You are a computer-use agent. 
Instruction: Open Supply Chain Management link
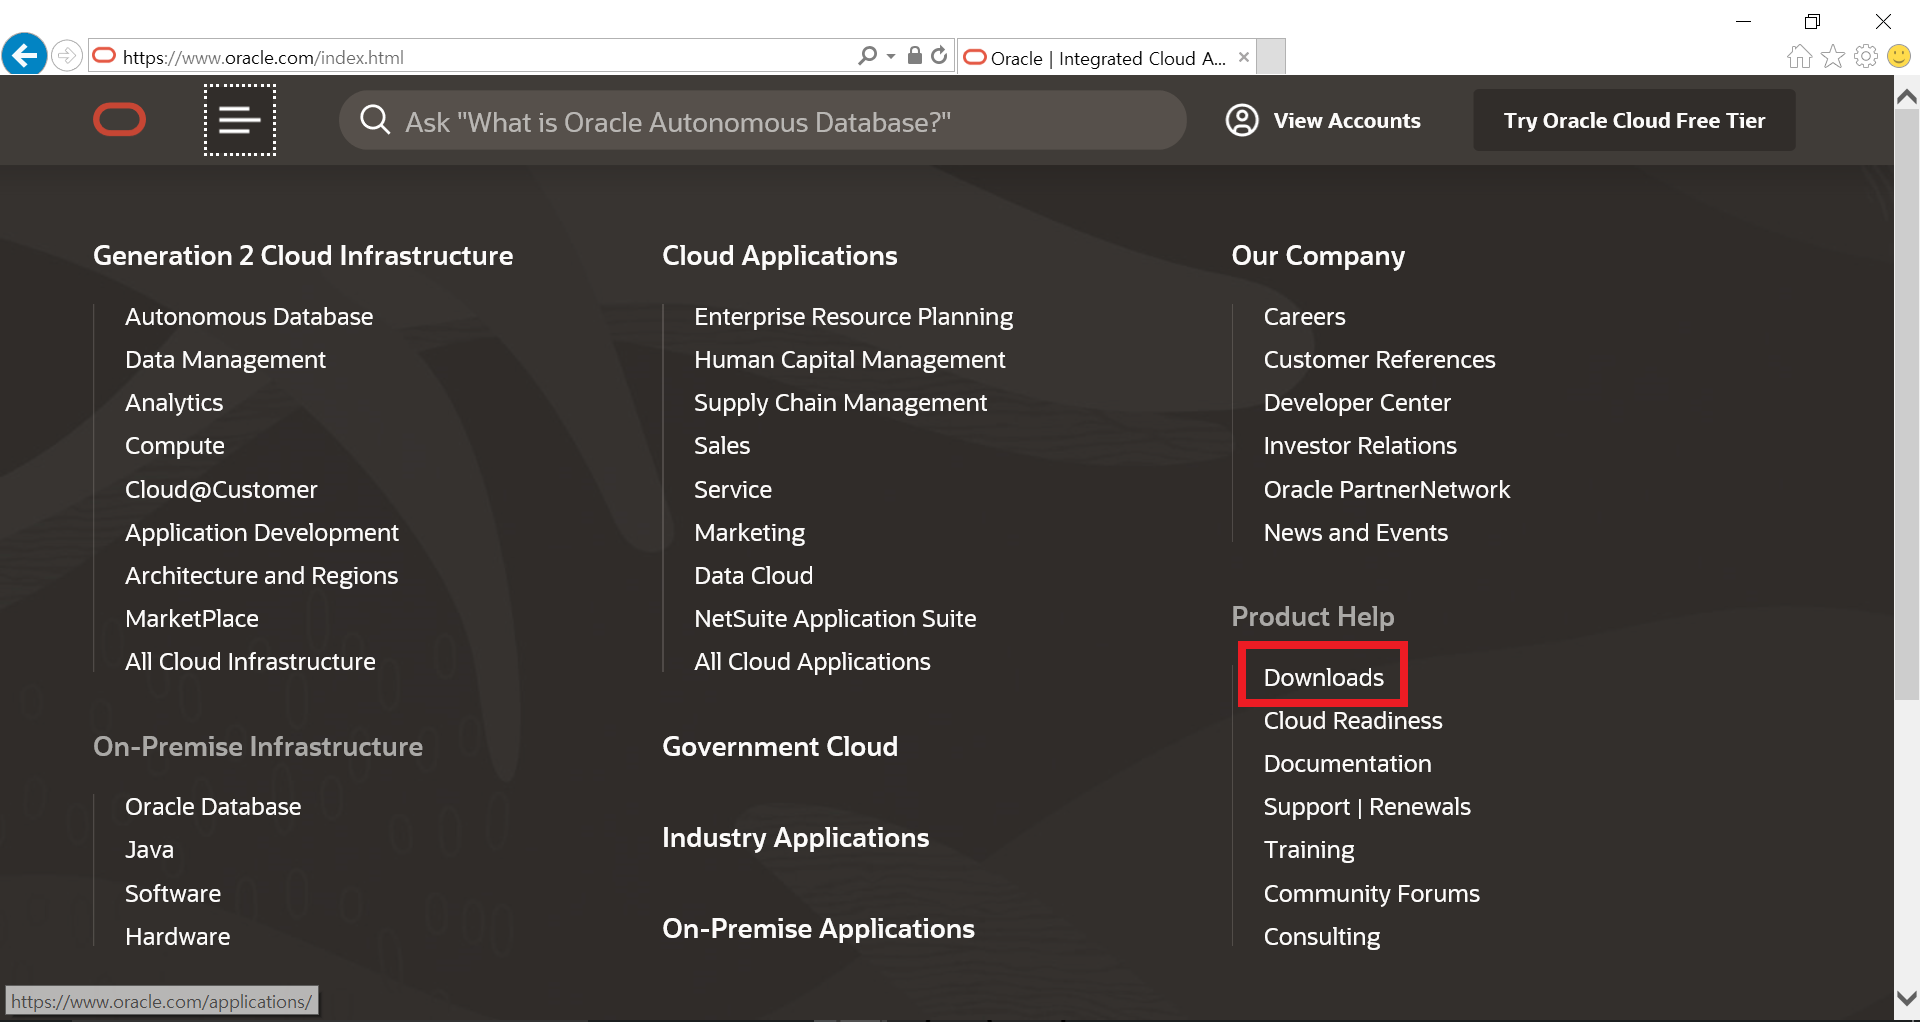click(x=840, y=403)
